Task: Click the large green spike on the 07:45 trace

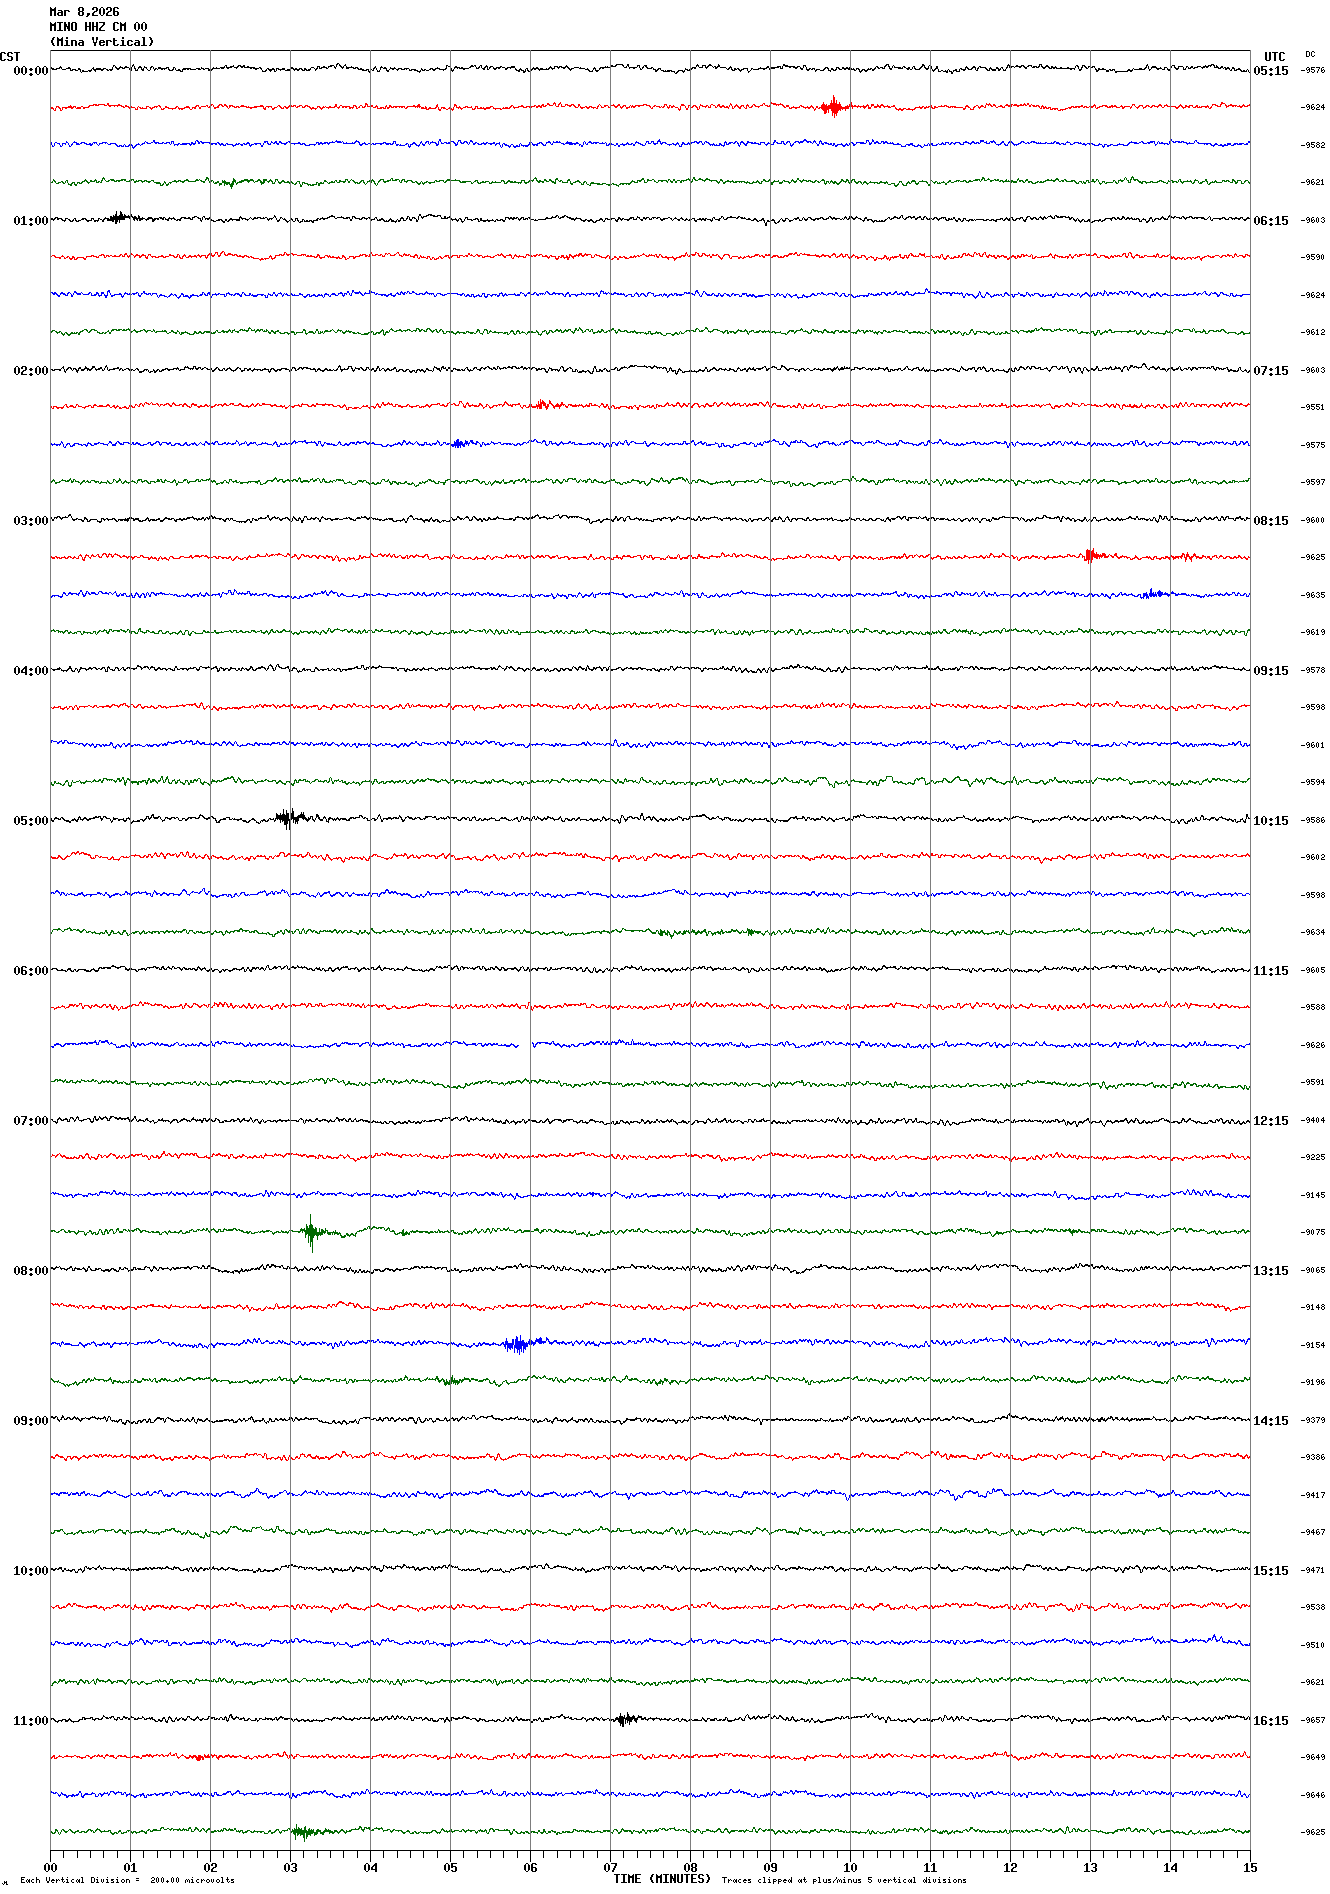Action: (x=312, y=1232)
